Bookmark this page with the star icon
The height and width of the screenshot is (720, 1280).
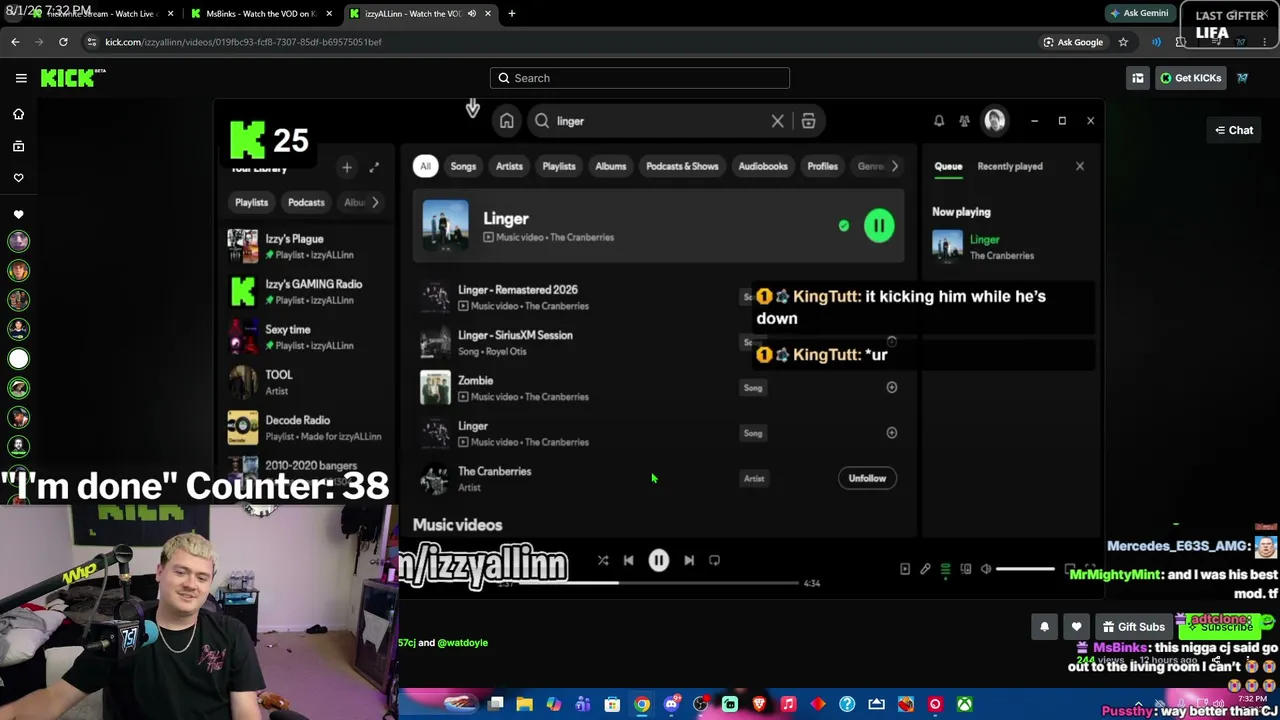[x=1123, y=42]
